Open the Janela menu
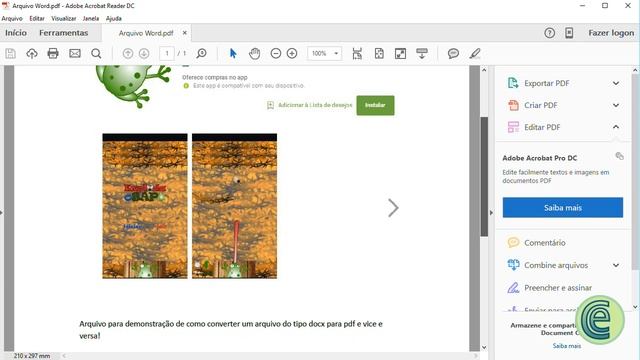The width and height of the screenshot is (640, 360). pos(91,18)
